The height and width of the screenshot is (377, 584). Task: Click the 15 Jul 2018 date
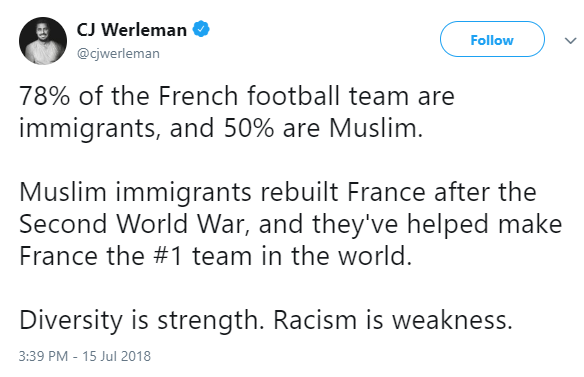117,356
